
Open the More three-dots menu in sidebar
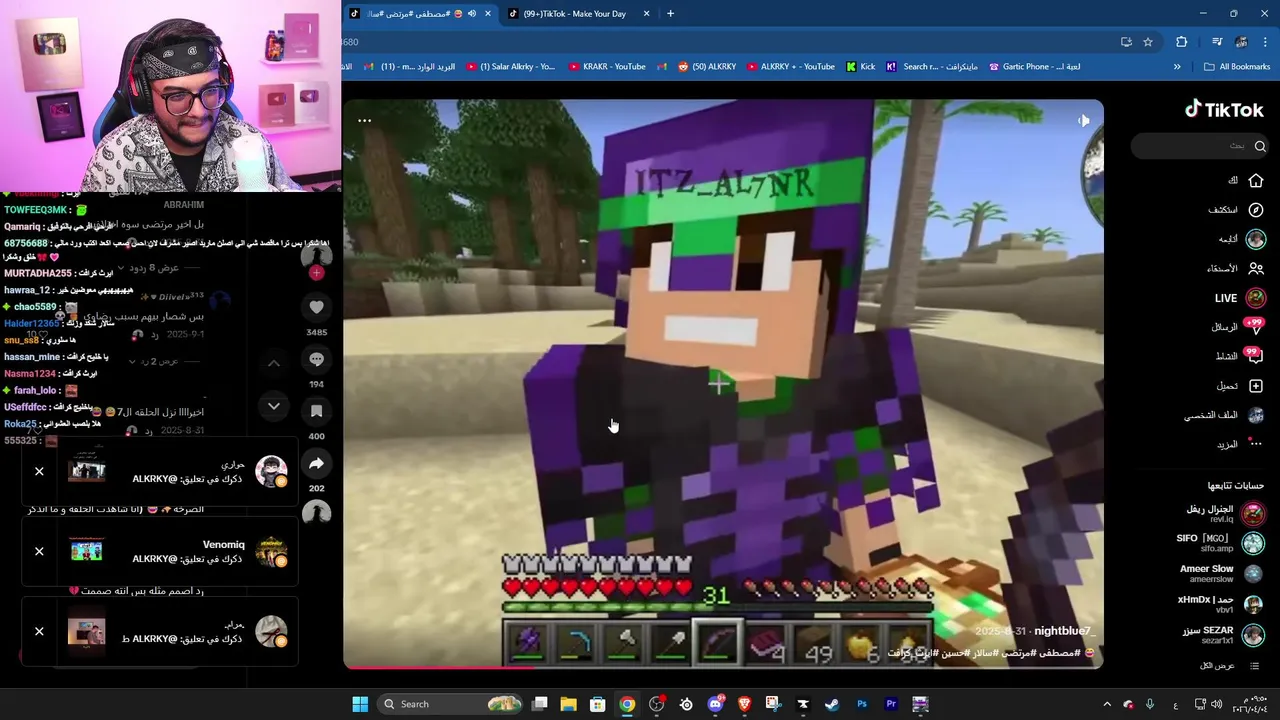pyautogui.click(x=1256, y=444)
